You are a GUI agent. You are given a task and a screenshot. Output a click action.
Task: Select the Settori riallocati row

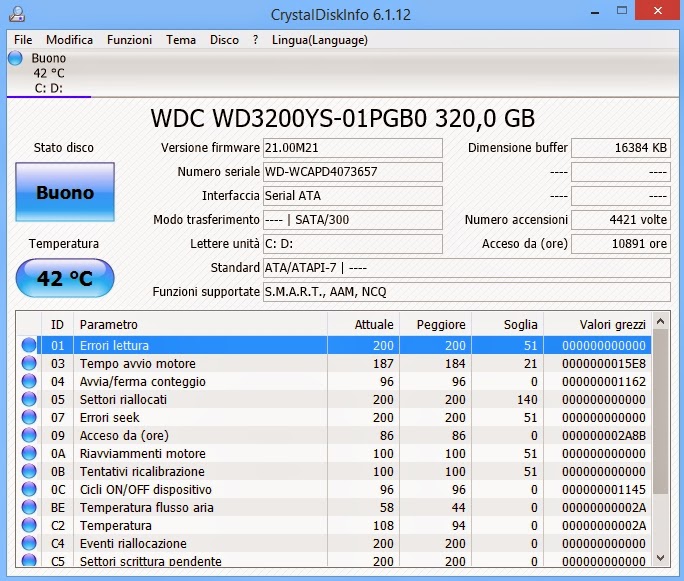tap(334, 399)
